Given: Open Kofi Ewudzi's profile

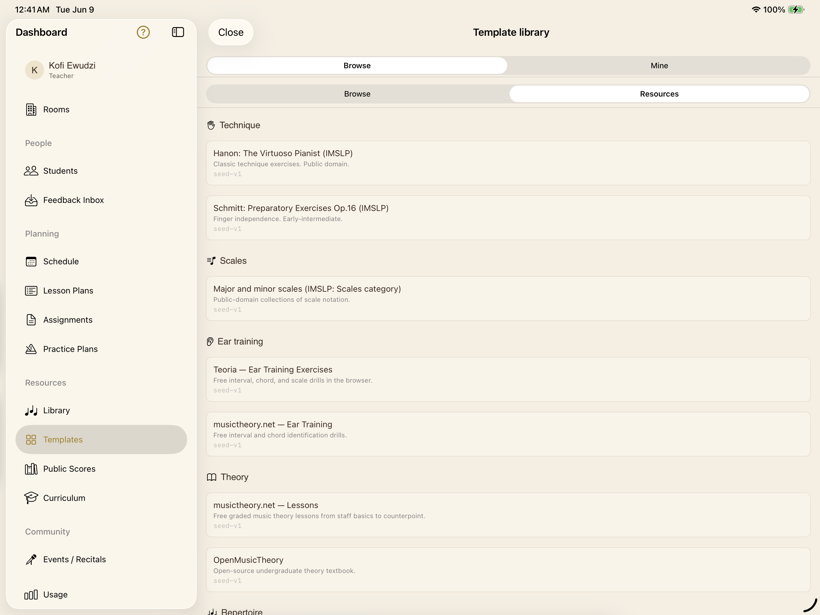Looking at the screenshot, I should (x=101, y=70).
